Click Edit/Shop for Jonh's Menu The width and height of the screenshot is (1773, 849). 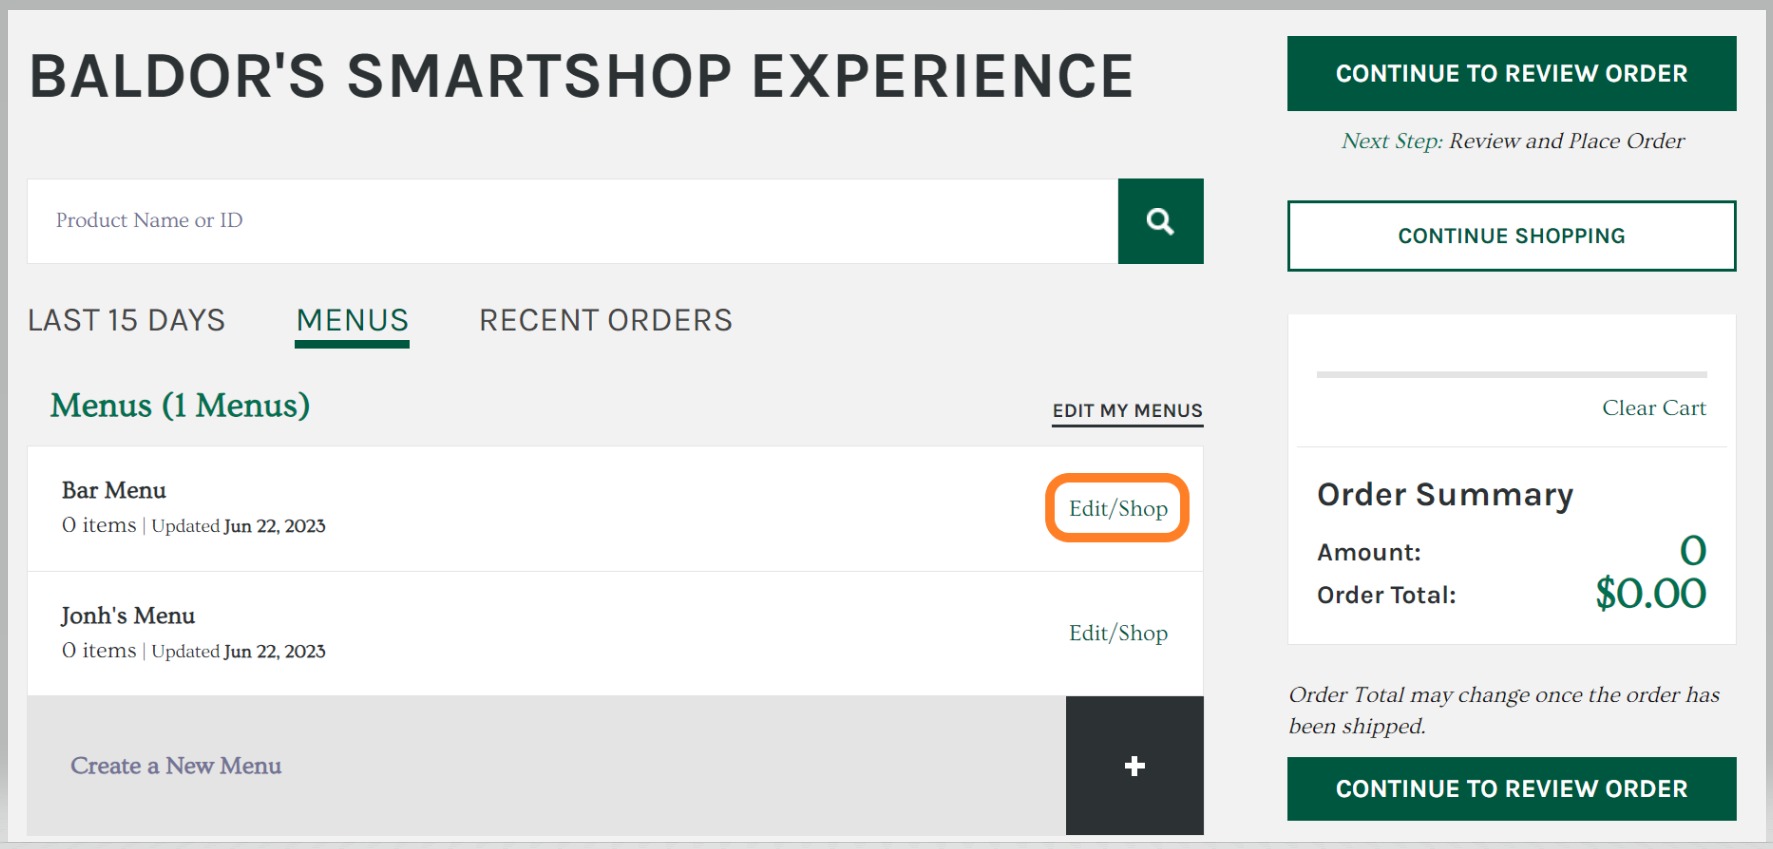click(1118, 633)
